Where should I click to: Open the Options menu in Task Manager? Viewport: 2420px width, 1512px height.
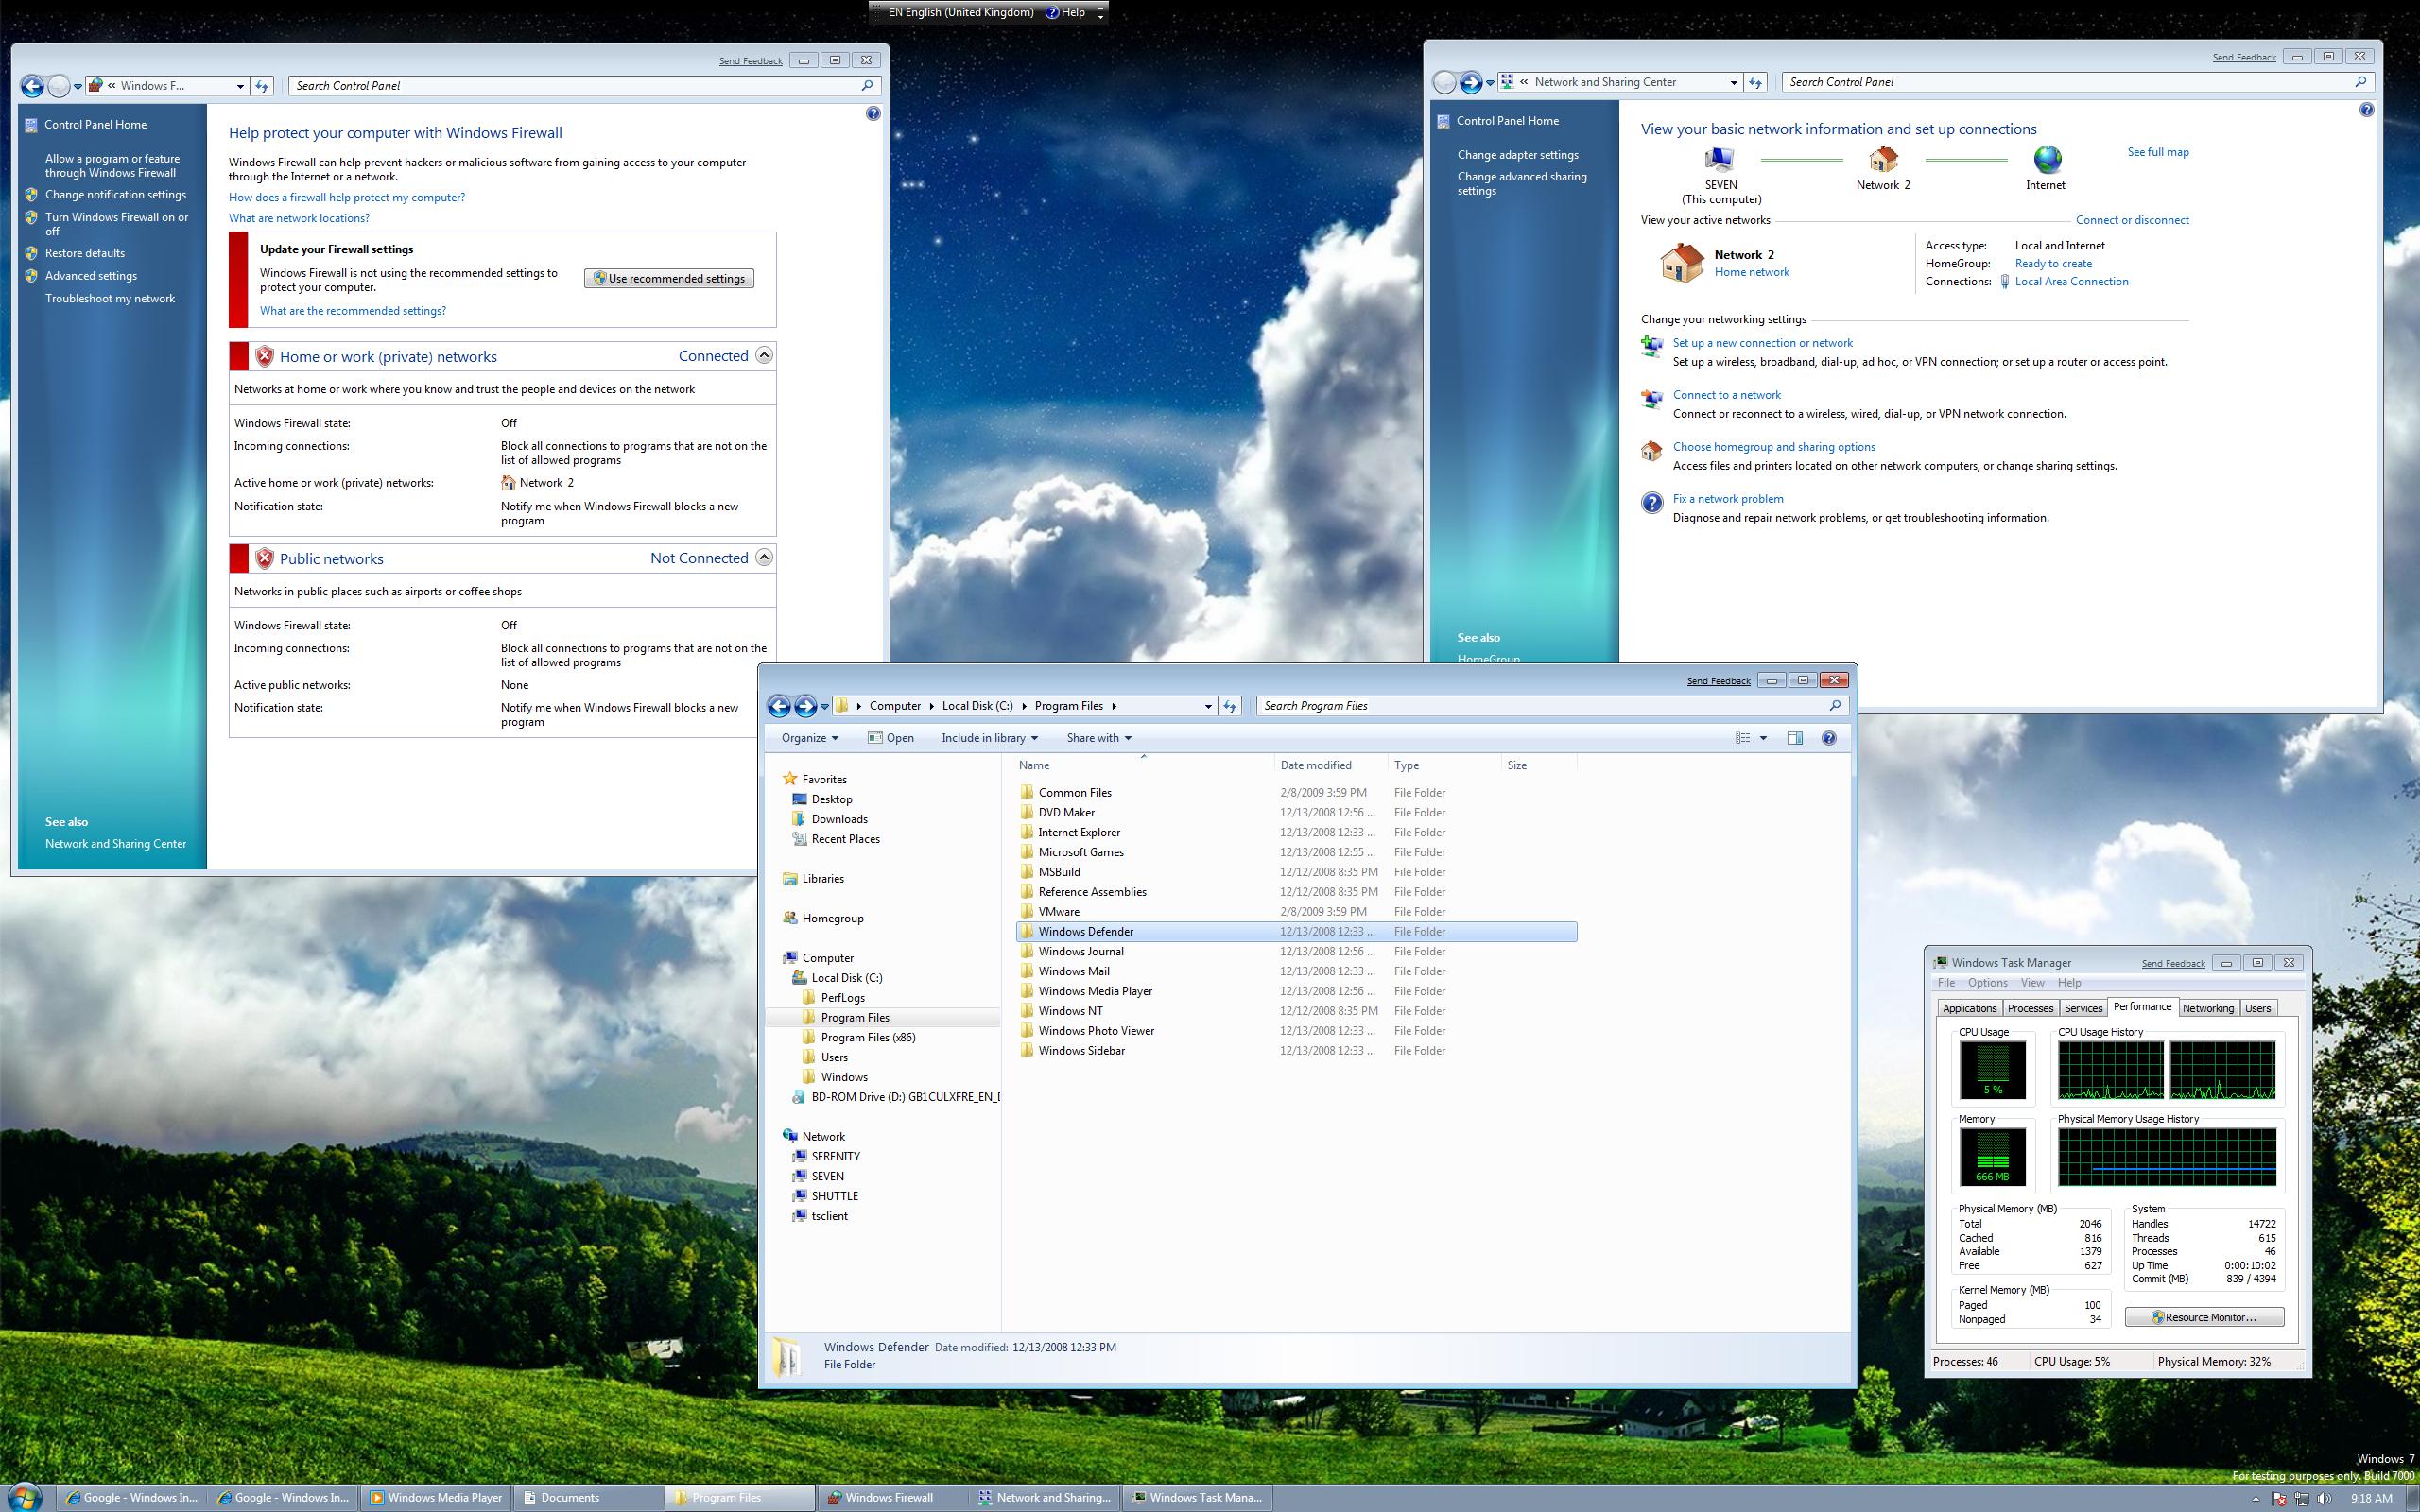pos(1988,983)
